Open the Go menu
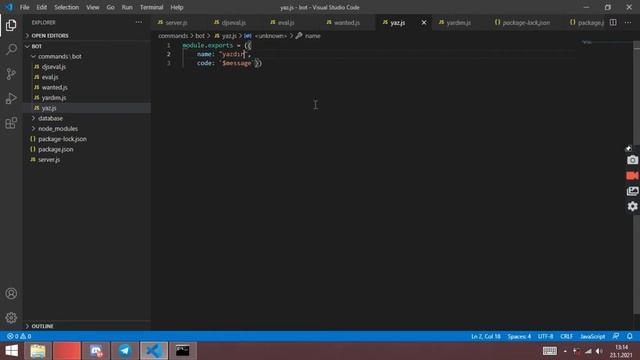This screenshot has height=360, width=640. (110, 7)
